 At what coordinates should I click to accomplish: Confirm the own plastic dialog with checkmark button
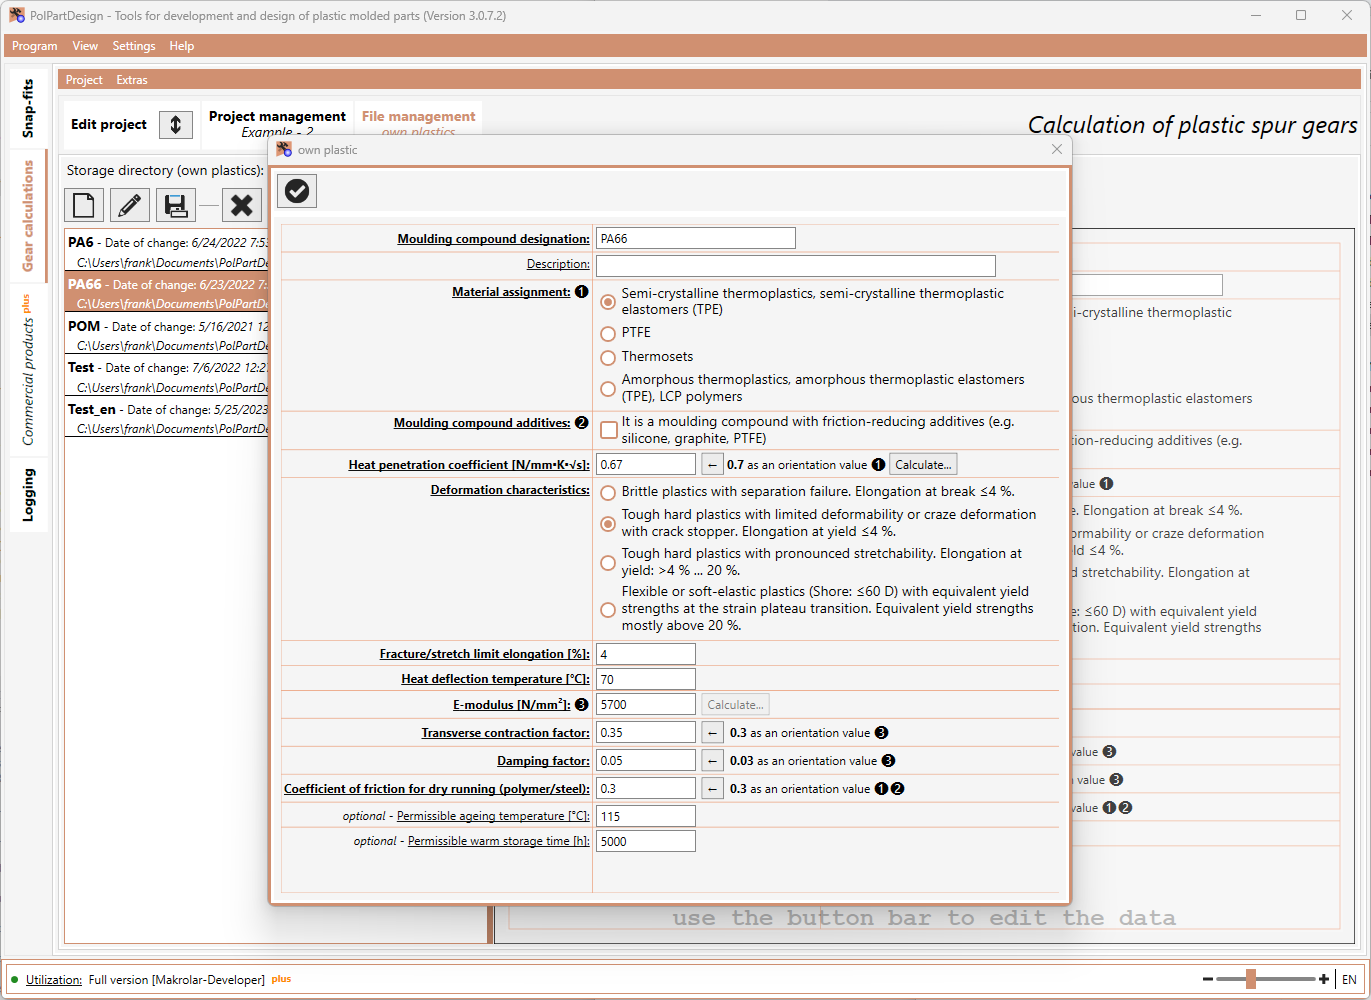tap(297, 191)
